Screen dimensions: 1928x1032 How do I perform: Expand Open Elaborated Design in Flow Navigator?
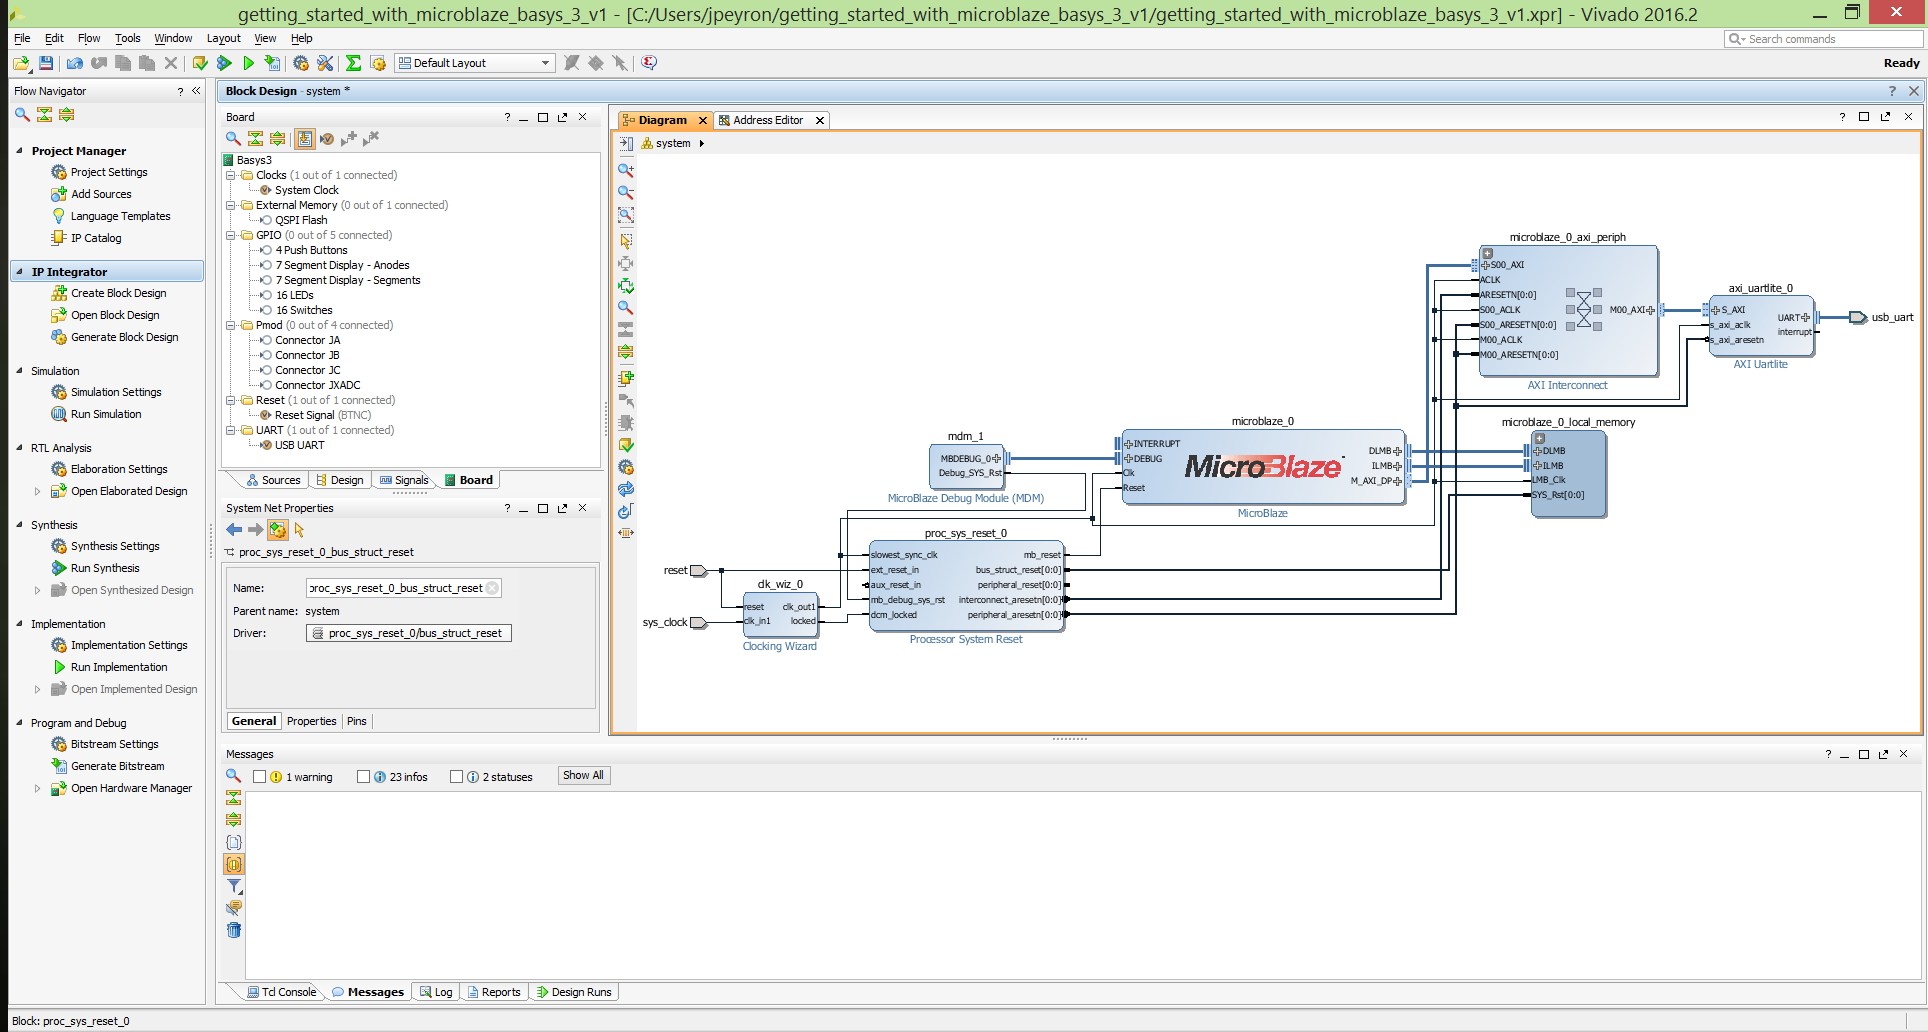(38, 491)
